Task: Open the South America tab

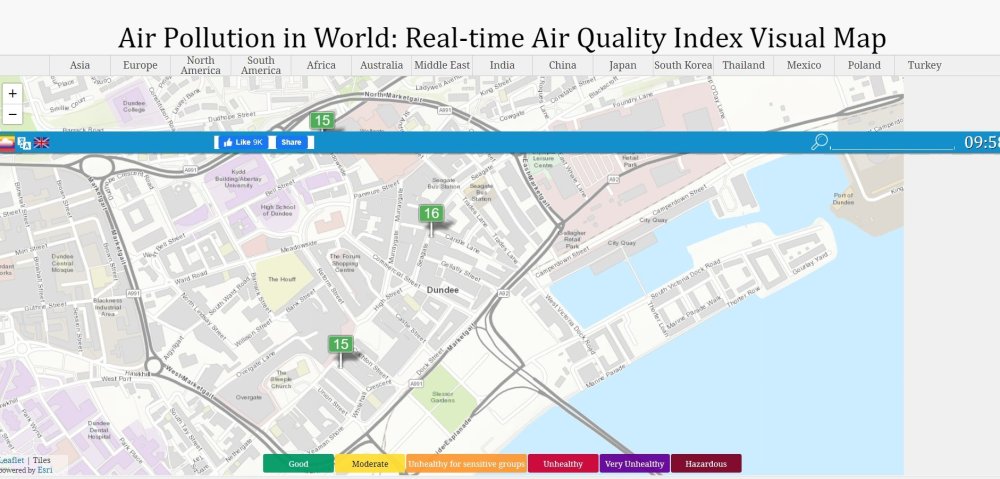Action: point(261,65)
